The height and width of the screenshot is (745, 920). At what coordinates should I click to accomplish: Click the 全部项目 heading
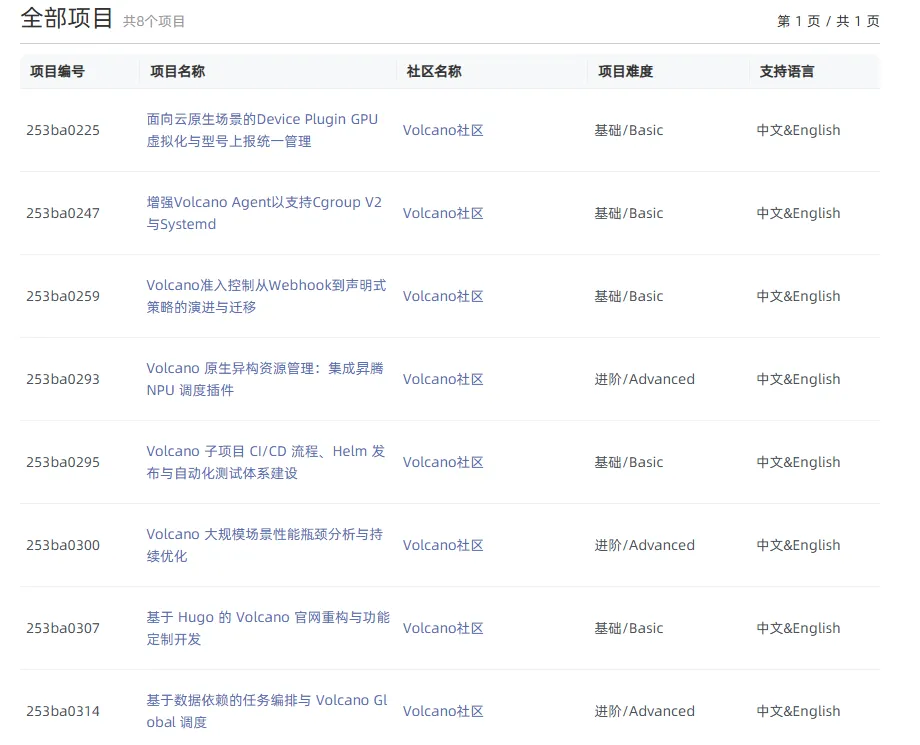pyautogui.click(x=66, y=18)
